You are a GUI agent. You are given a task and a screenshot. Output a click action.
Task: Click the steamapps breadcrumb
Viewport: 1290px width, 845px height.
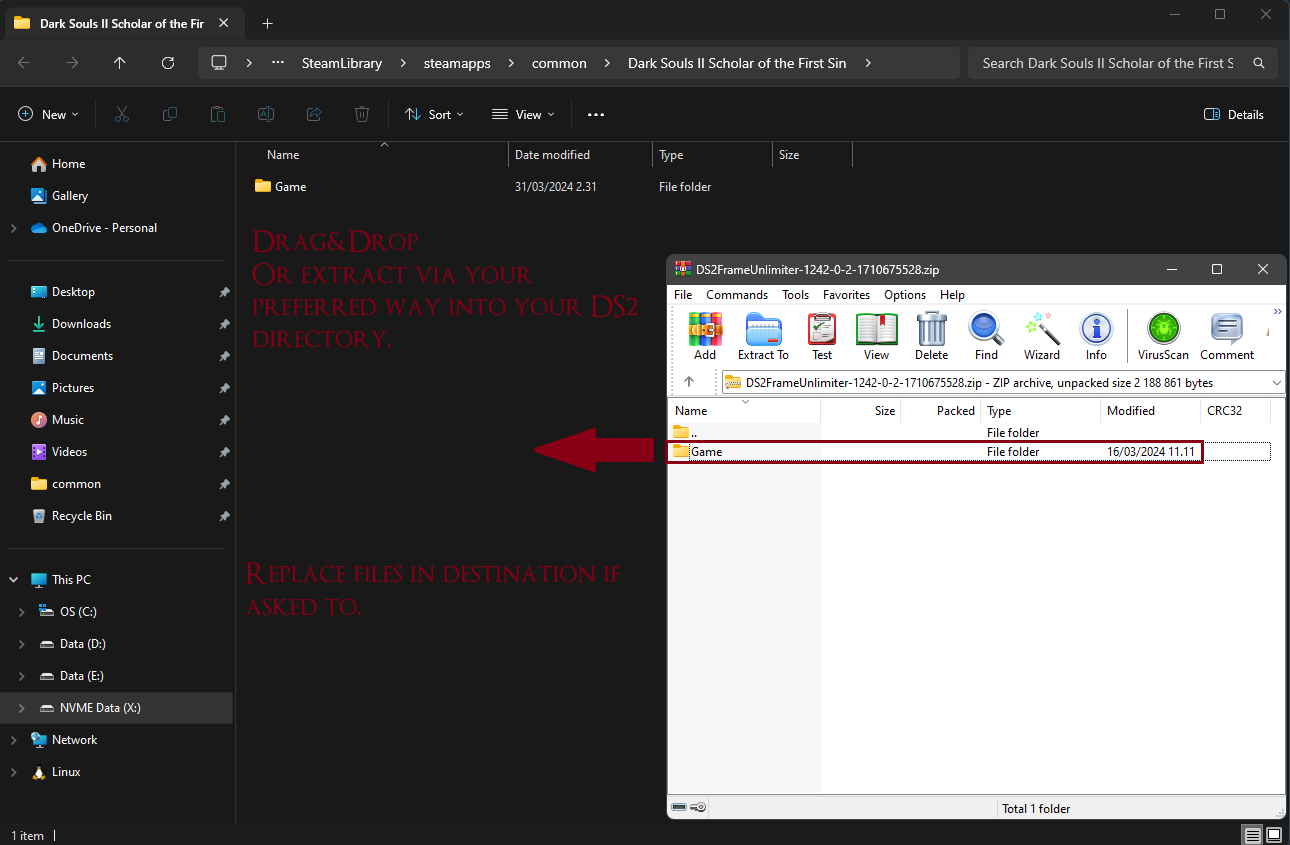pyautogui.click(x=457, y=62)
